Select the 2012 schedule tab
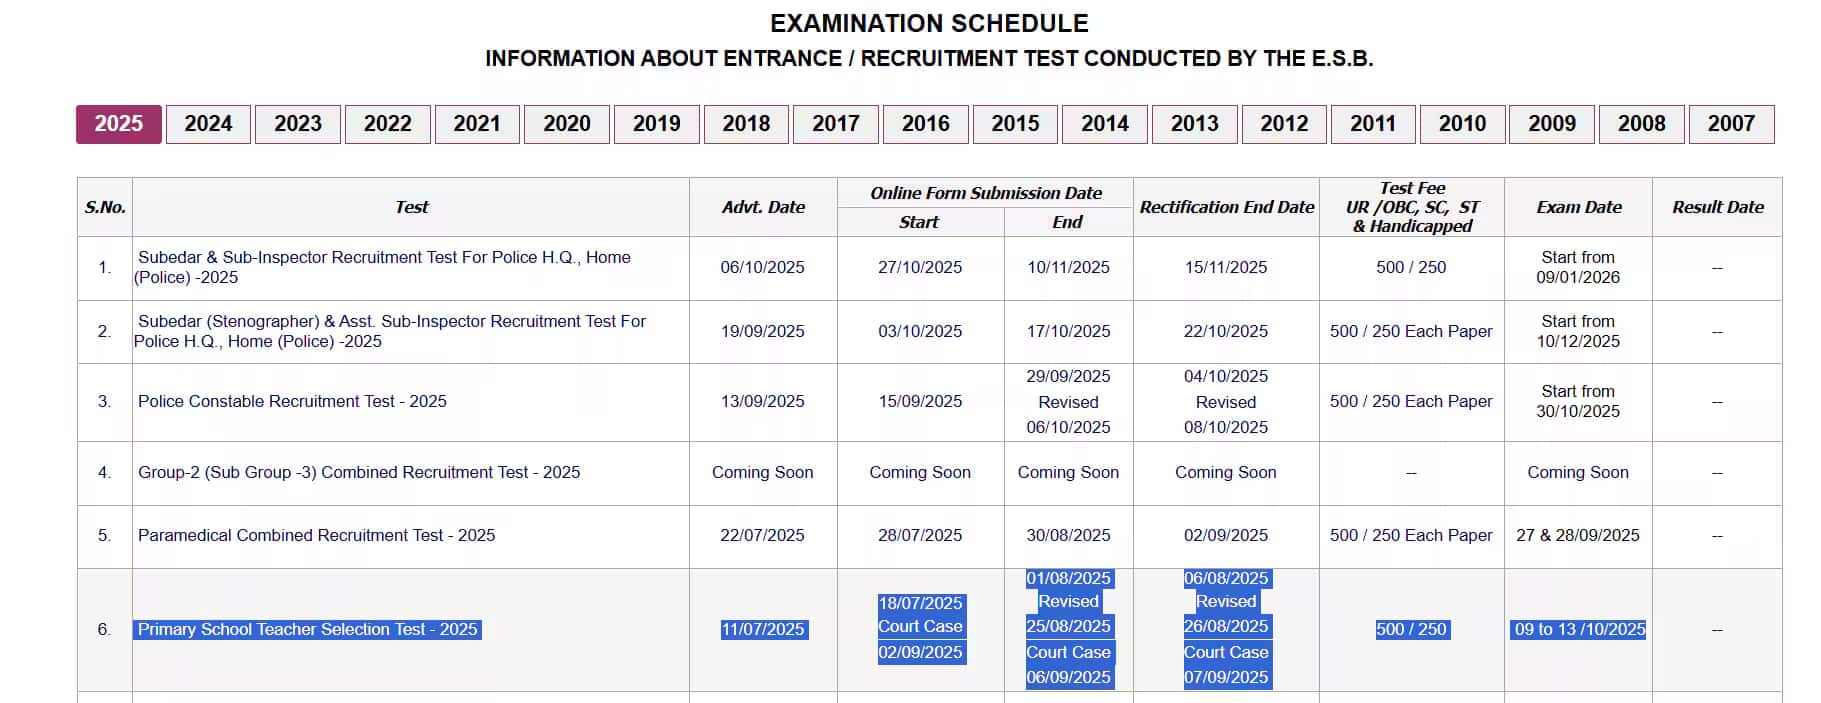1821x703 pixels. (x=1284, y=124)
